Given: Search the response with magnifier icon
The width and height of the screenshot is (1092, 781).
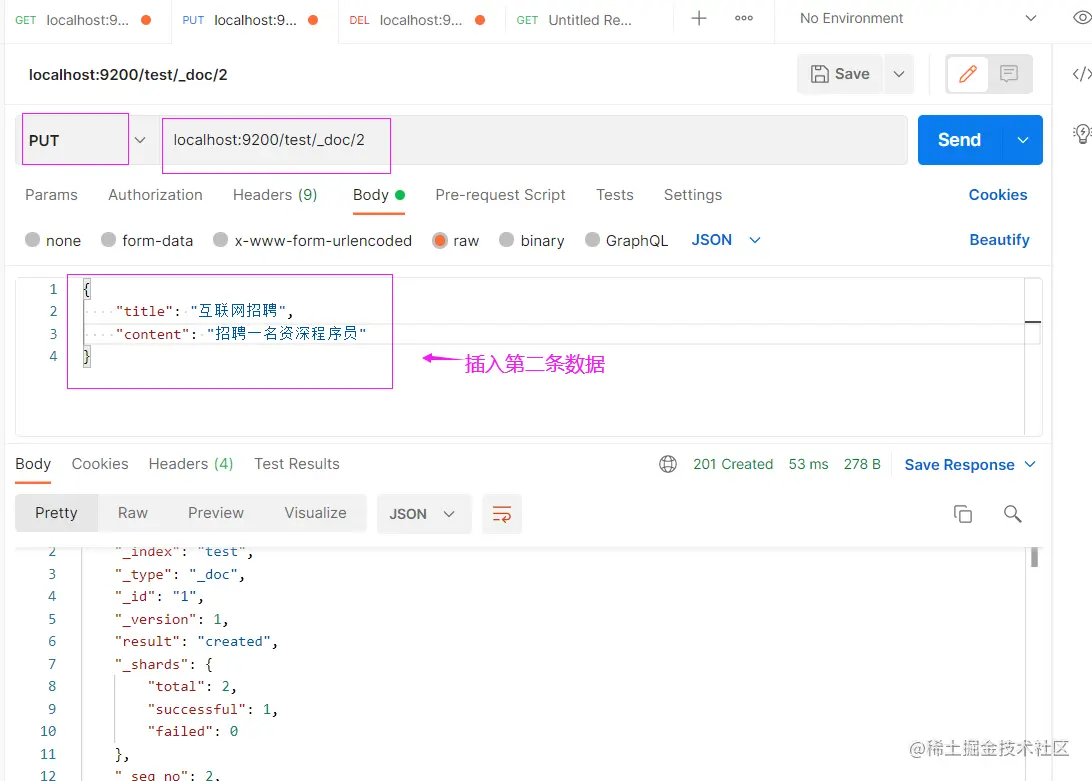Looking at the screenshot, I should [1012, 514].
